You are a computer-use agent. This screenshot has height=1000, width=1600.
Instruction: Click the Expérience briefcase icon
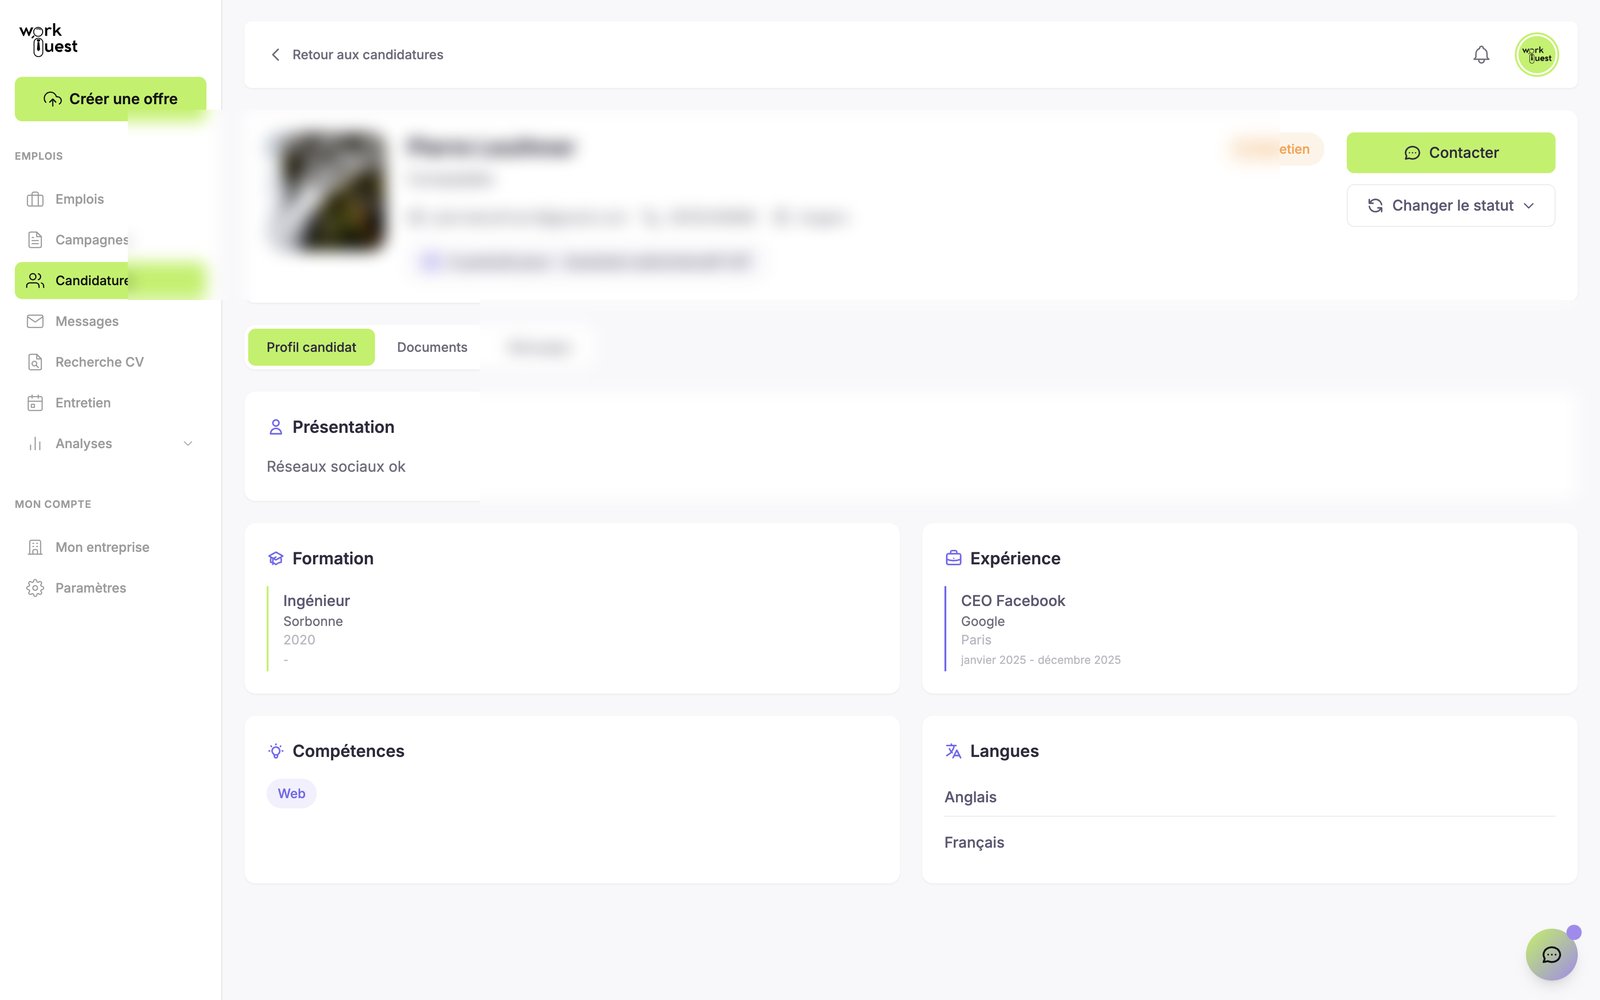tap(954, 558)
